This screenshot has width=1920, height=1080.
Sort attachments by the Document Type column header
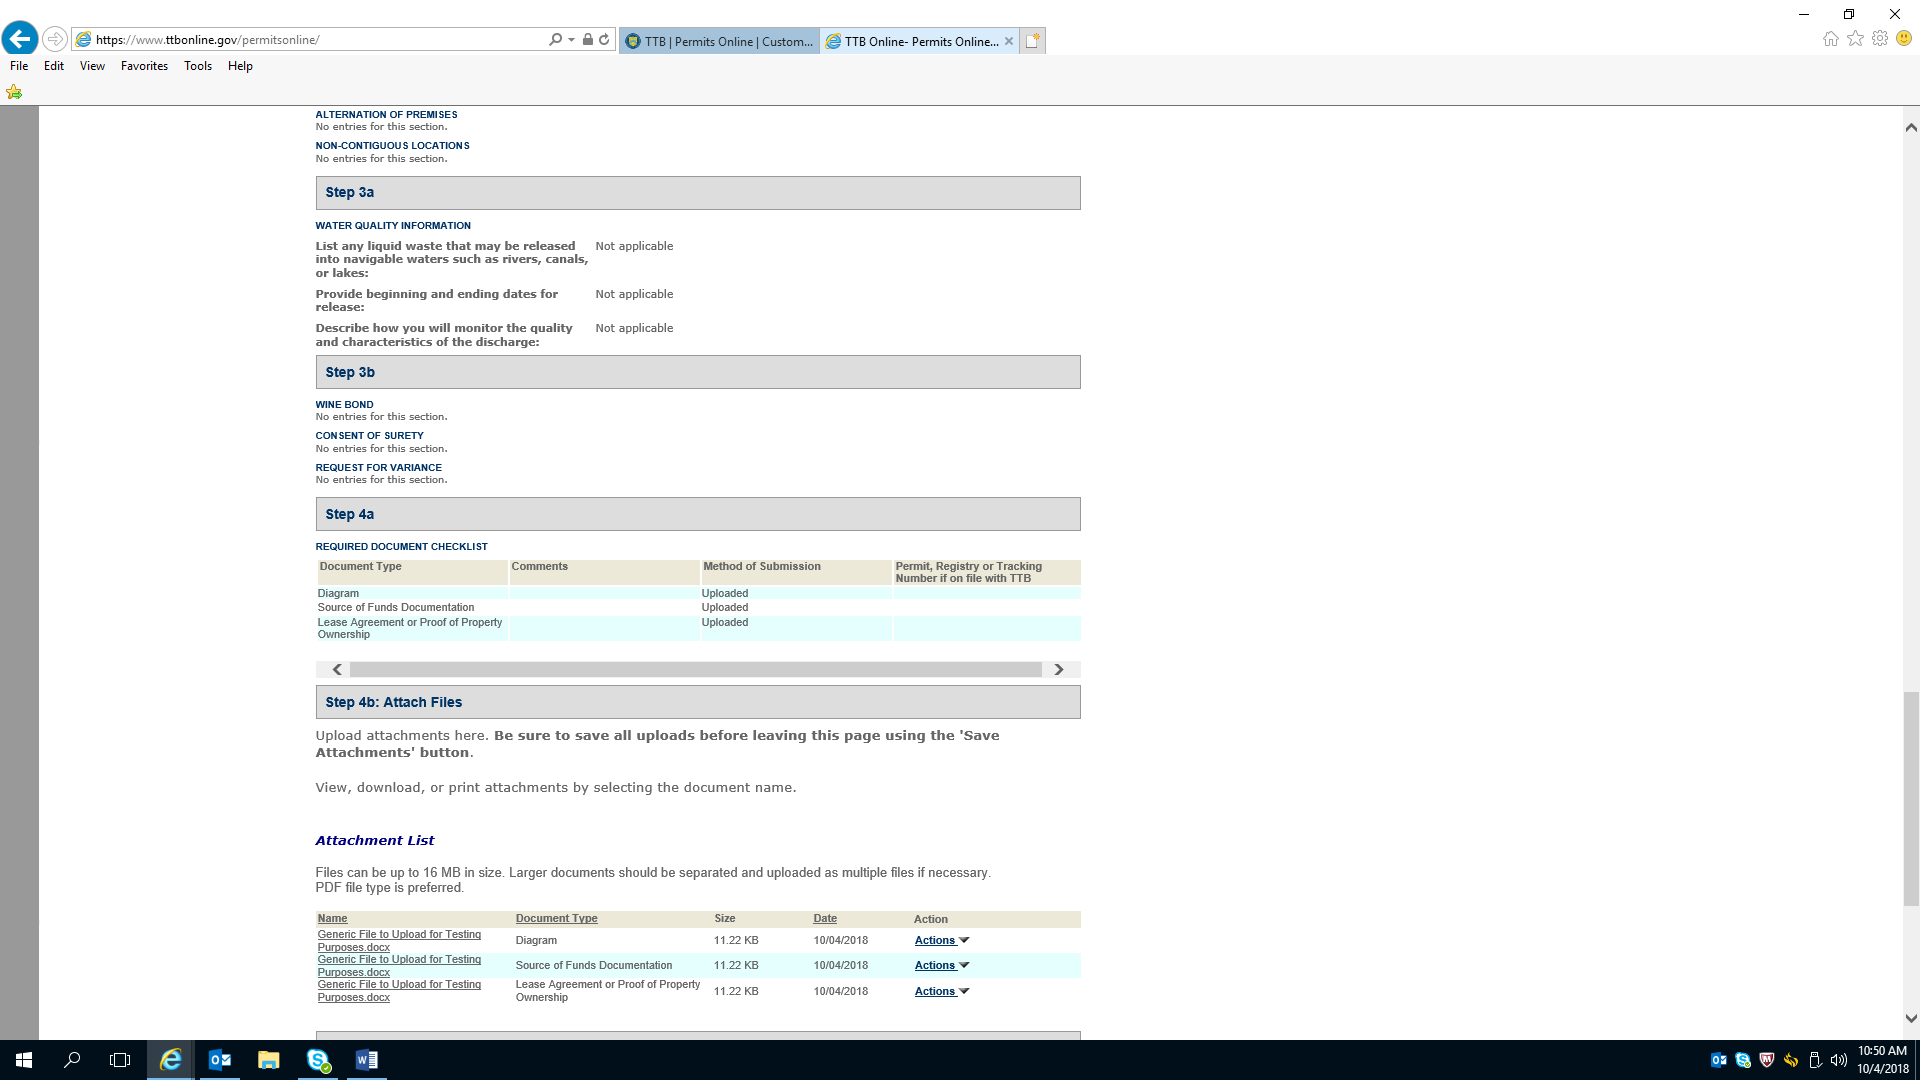[x=556, y=918]
